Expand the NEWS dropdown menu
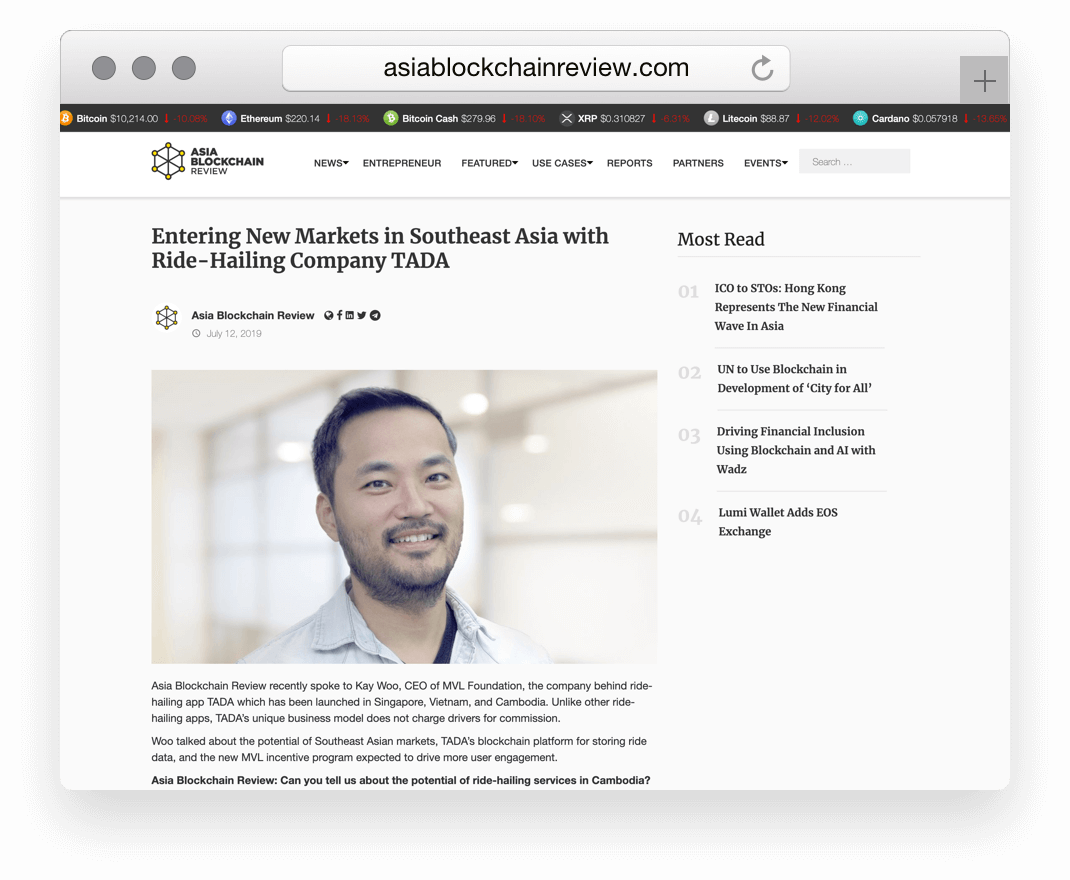 (330, 163)
